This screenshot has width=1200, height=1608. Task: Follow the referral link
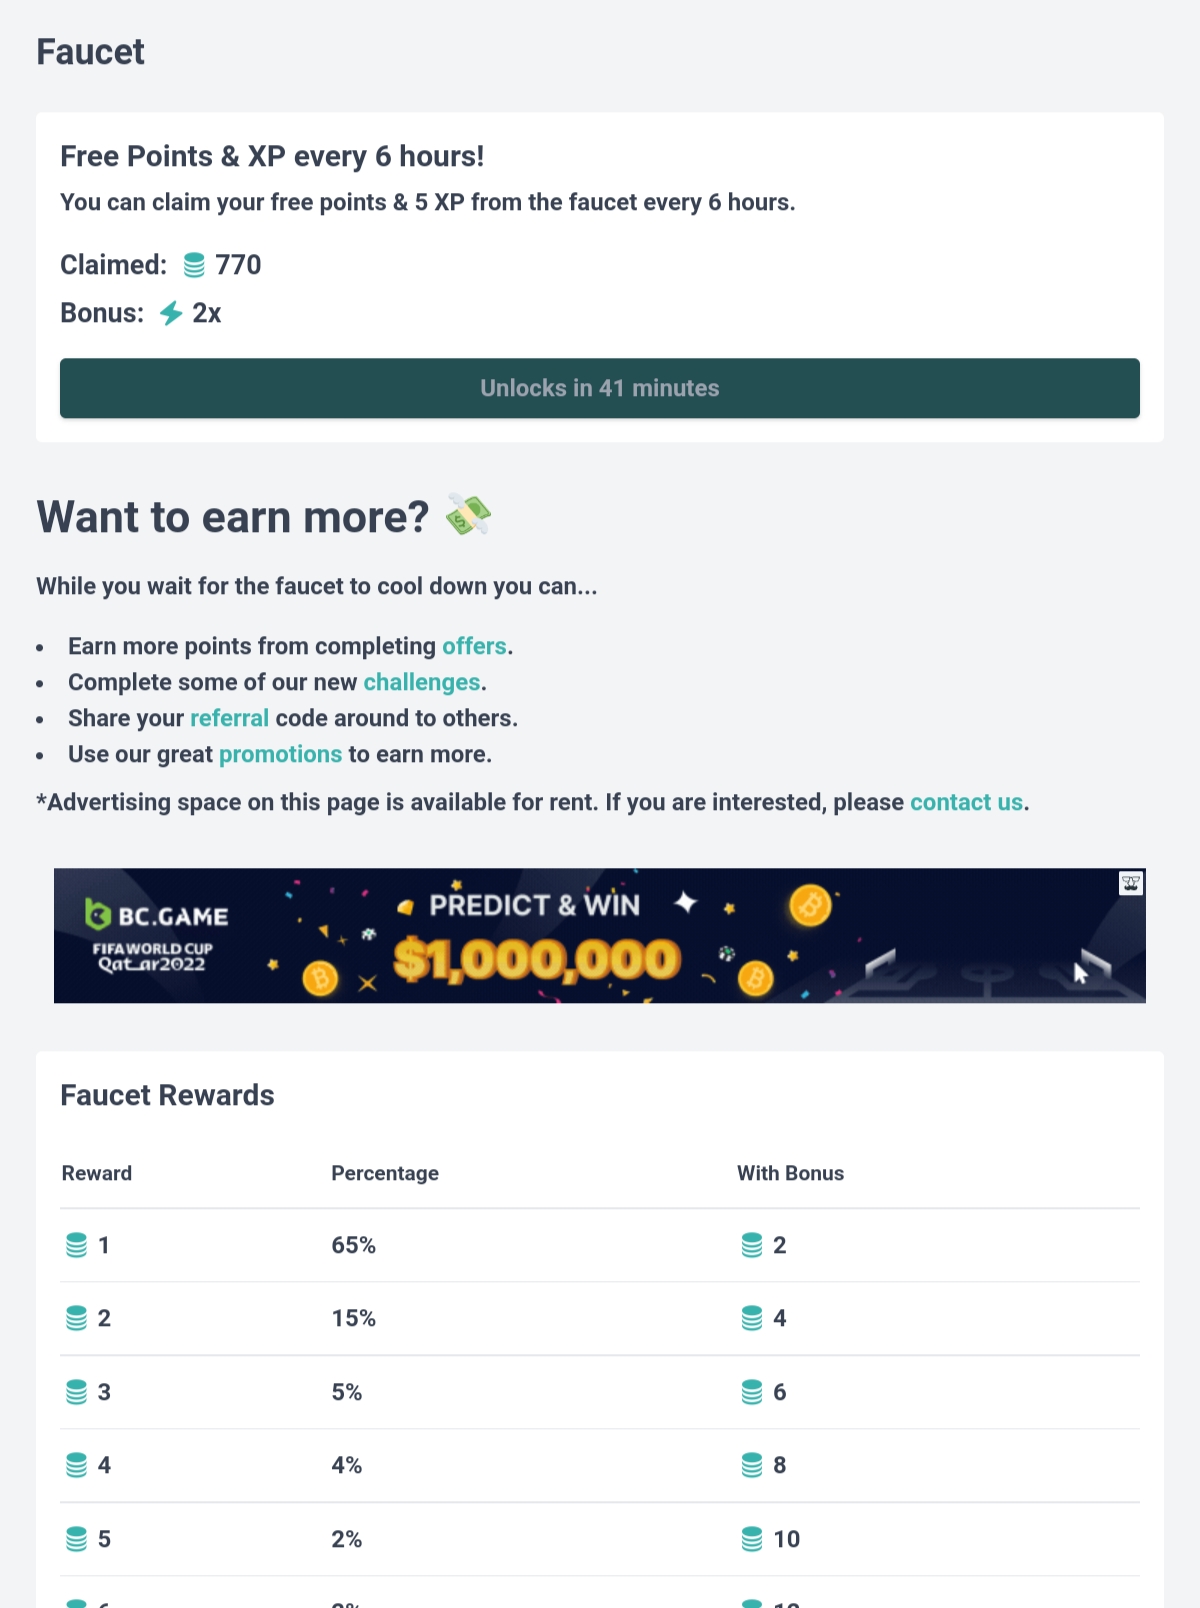click(x=229, y=718)
